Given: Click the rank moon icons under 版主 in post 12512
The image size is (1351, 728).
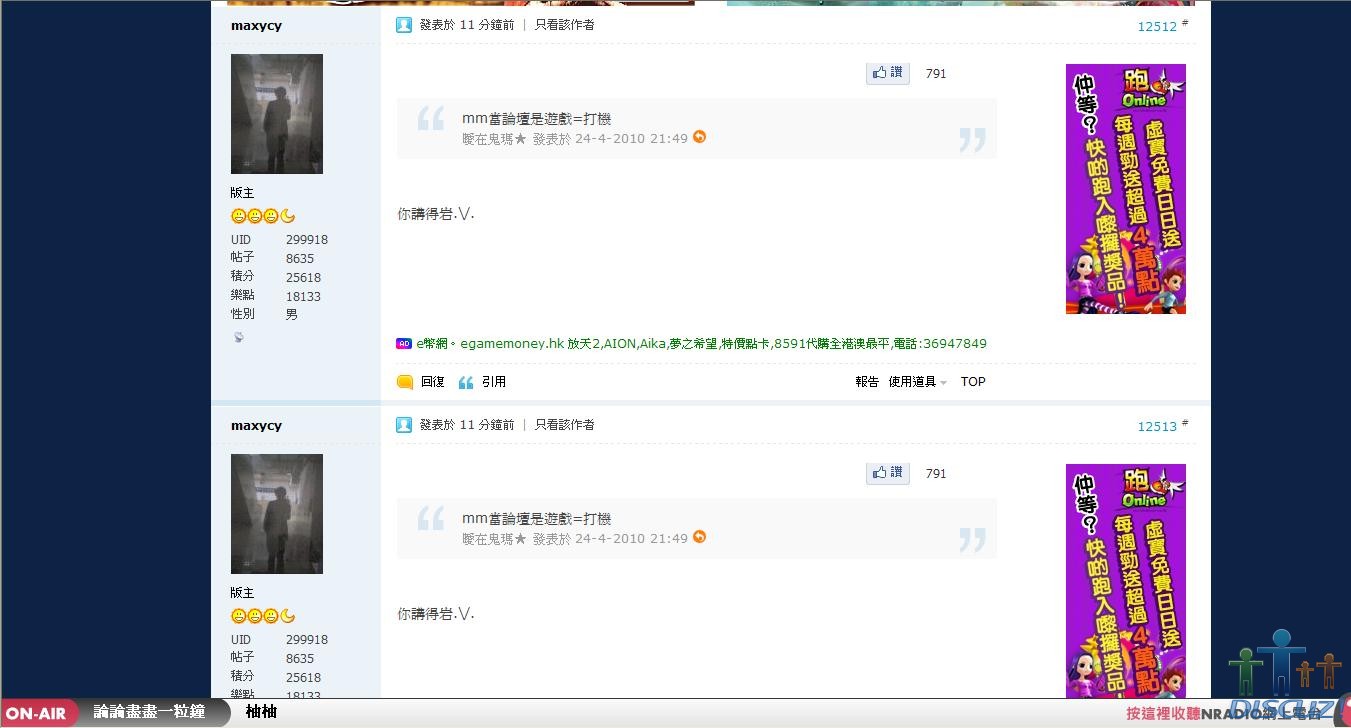Looking at the screenshot, I should (x=263, y=216).
